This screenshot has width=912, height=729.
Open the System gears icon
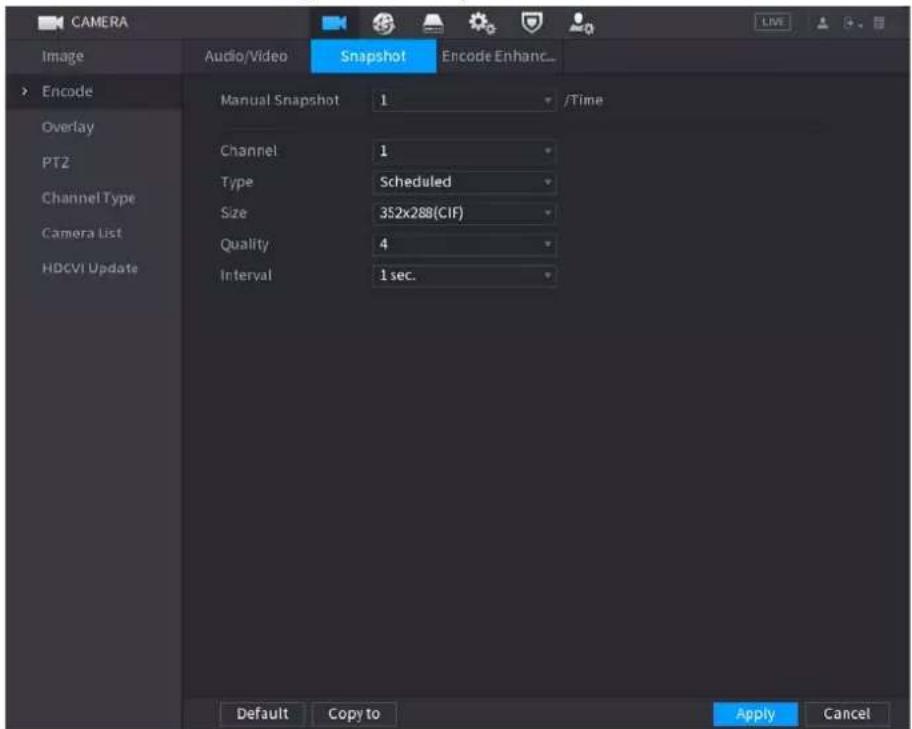click(482, 23)
